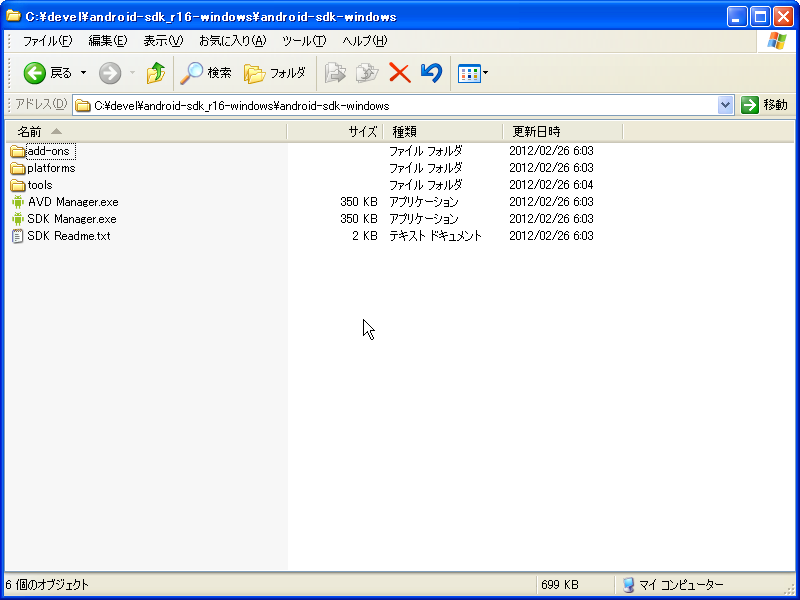Open the 表示(V) menu
Screen dimensions: 800x600
click(x=163, y=41)
